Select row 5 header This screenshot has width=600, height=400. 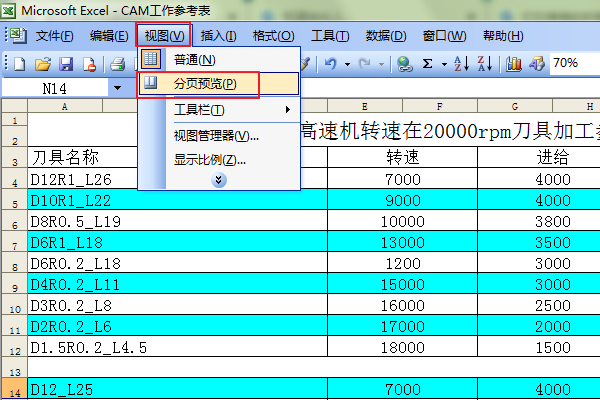(x=15, y=200)
